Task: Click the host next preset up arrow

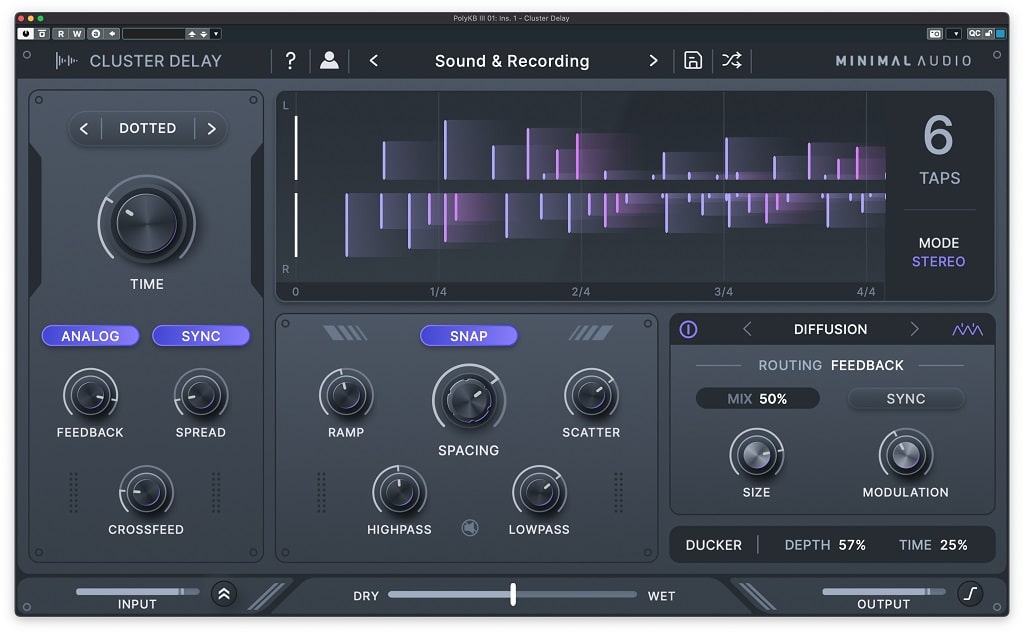Action: coord(191,34)
